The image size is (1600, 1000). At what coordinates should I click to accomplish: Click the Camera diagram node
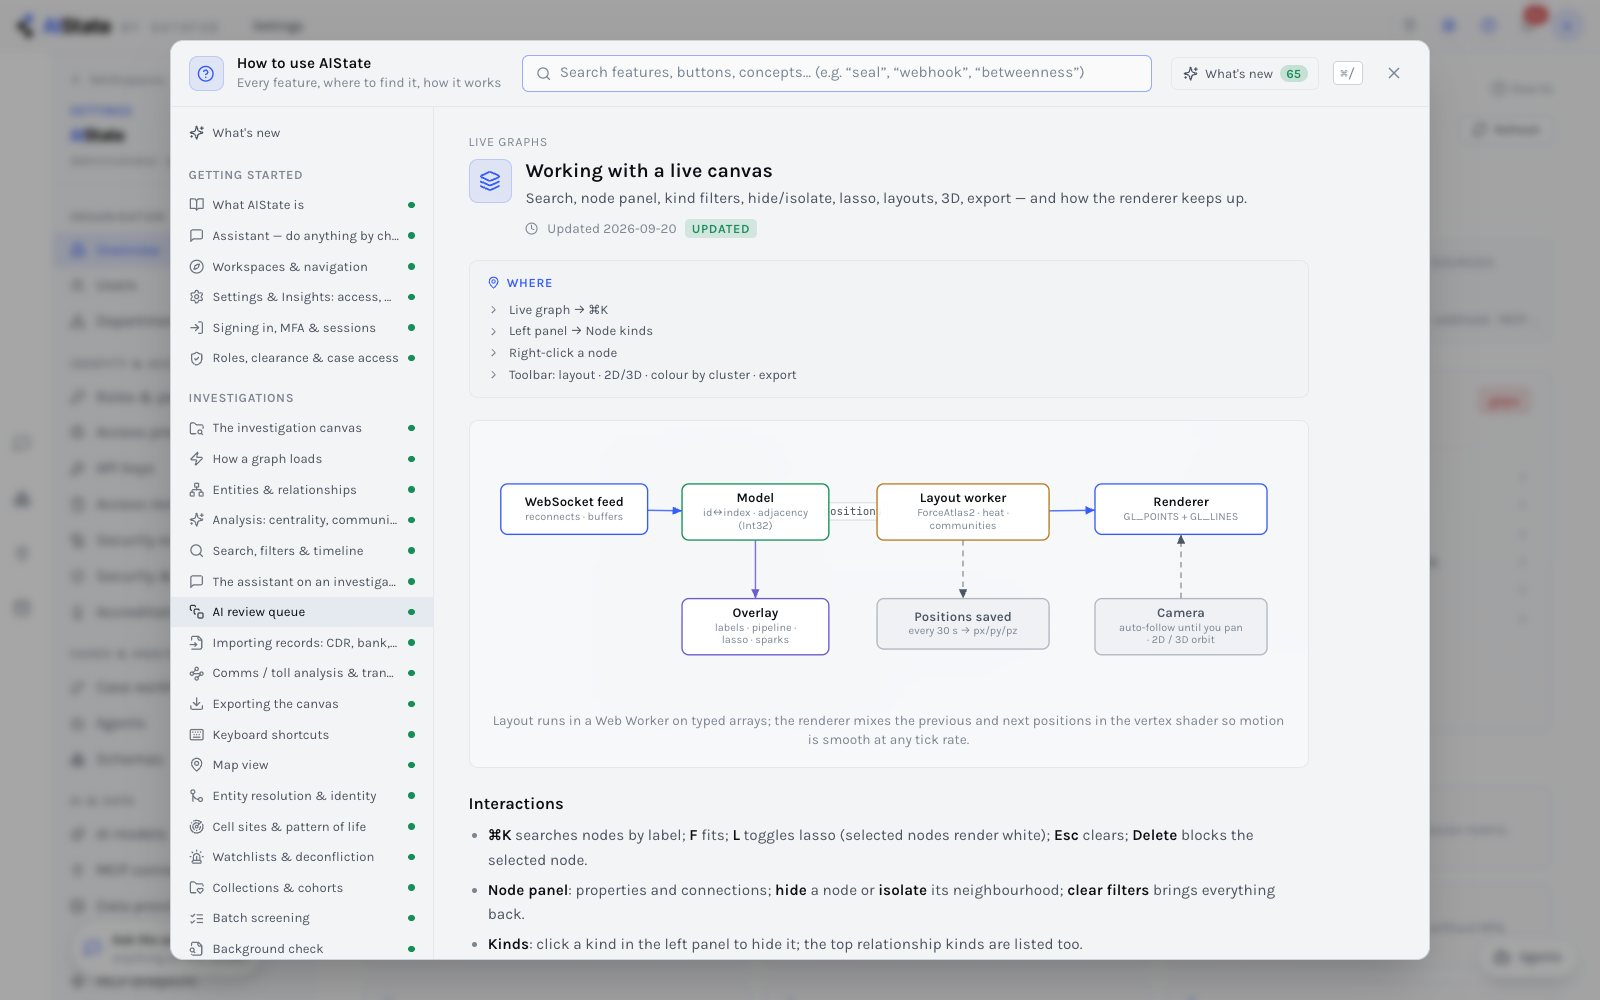pos(1181,627)
